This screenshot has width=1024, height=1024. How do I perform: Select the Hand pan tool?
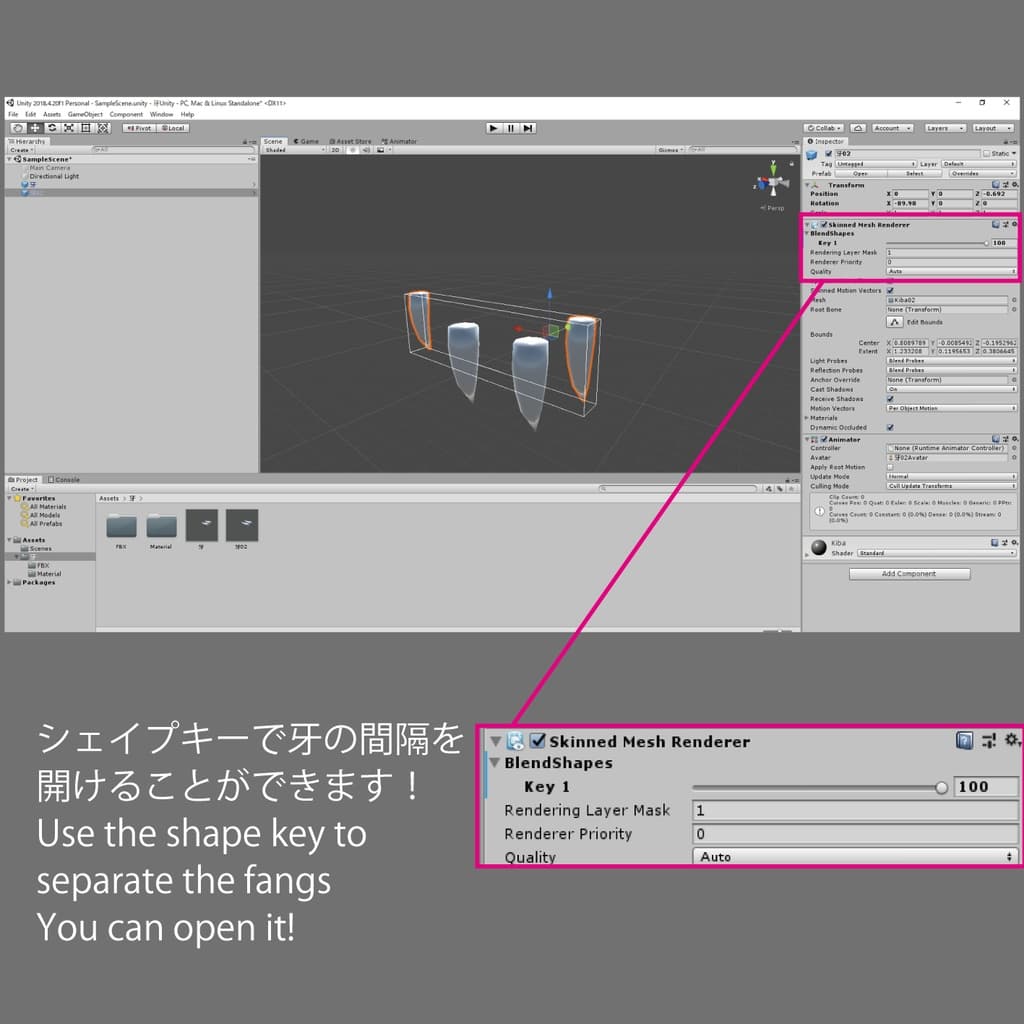(18, 128)
